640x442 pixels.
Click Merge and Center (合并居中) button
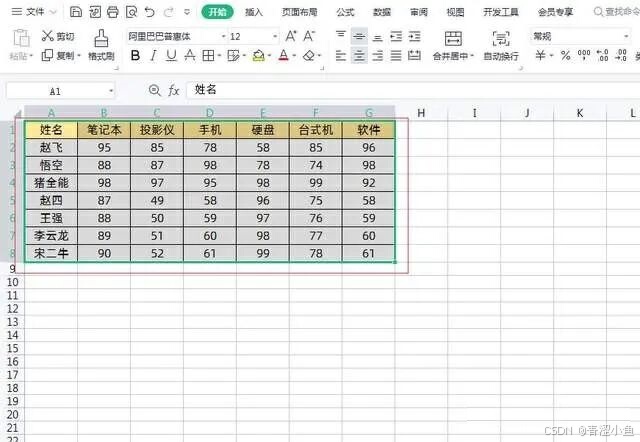[x=453, y=45]
